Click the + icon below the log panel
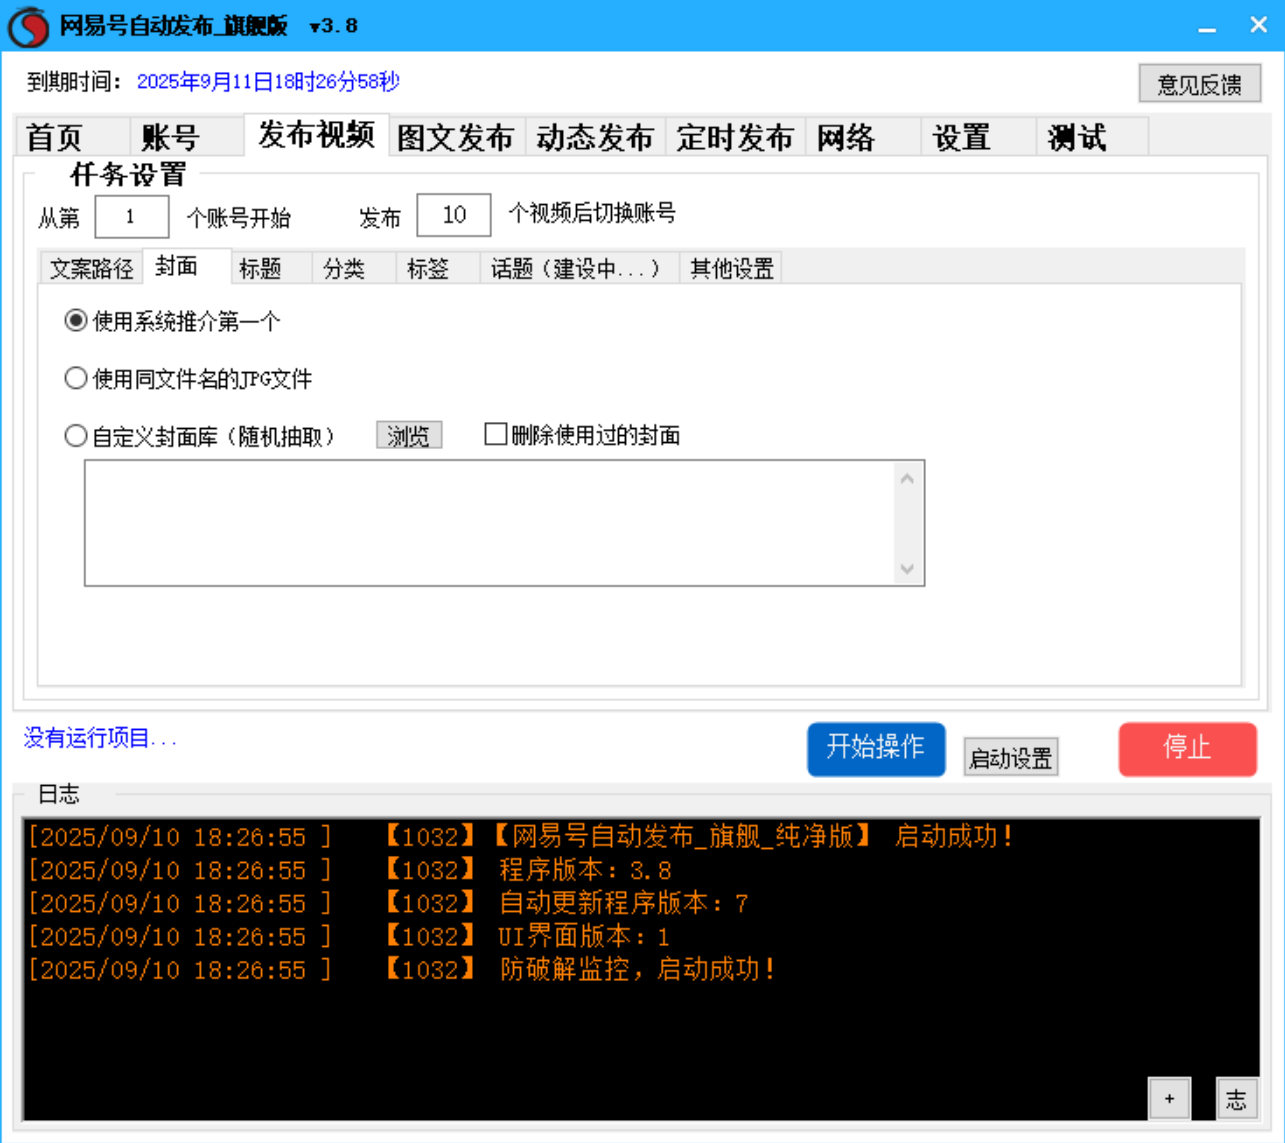This screenshot has width=1285, height=1143. (x=1169, y=1097)
